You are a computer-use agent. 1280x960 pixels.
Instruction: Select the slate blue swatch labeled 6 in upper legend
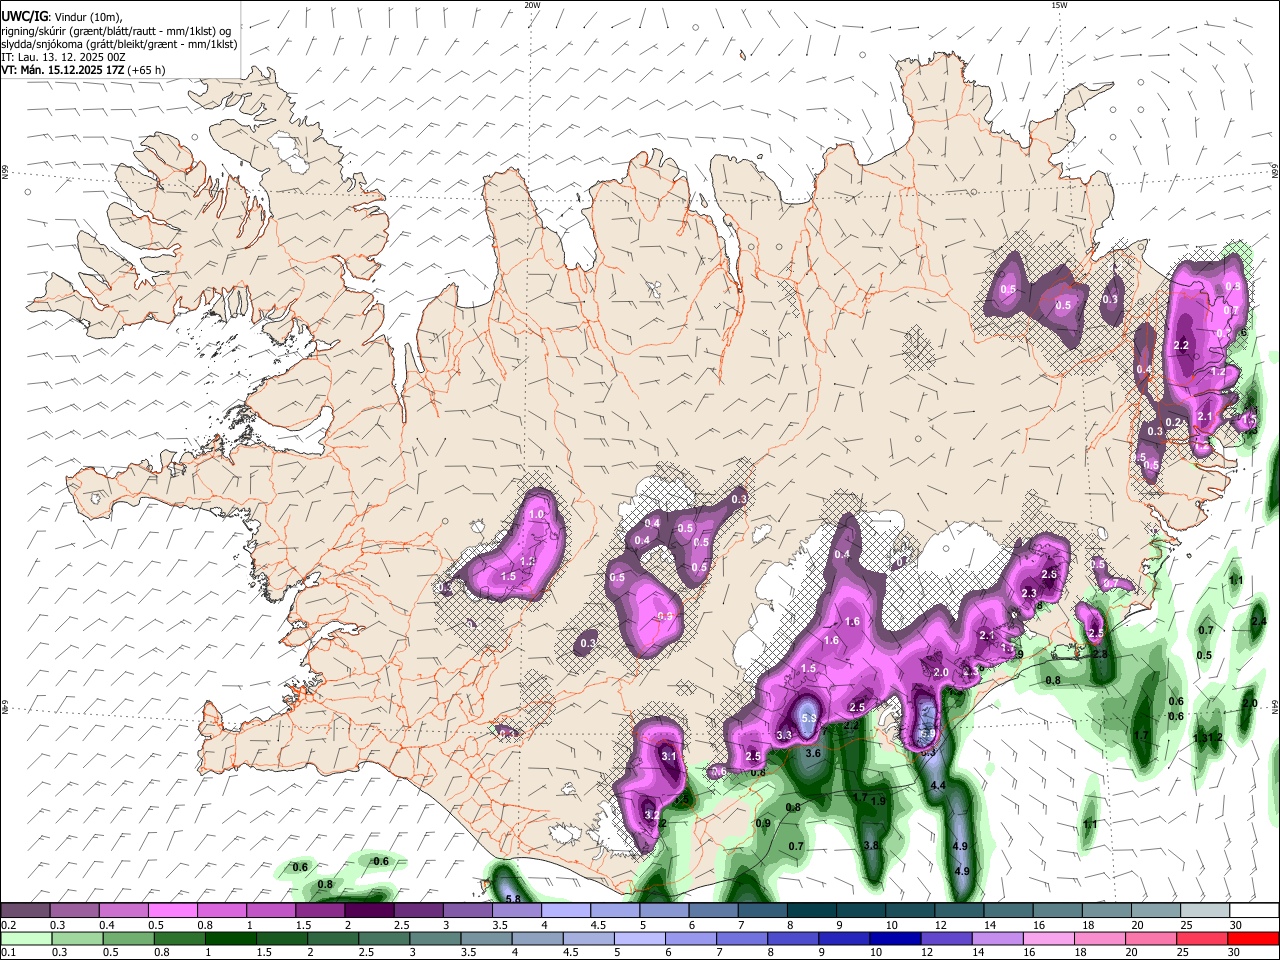pos(714,911)
